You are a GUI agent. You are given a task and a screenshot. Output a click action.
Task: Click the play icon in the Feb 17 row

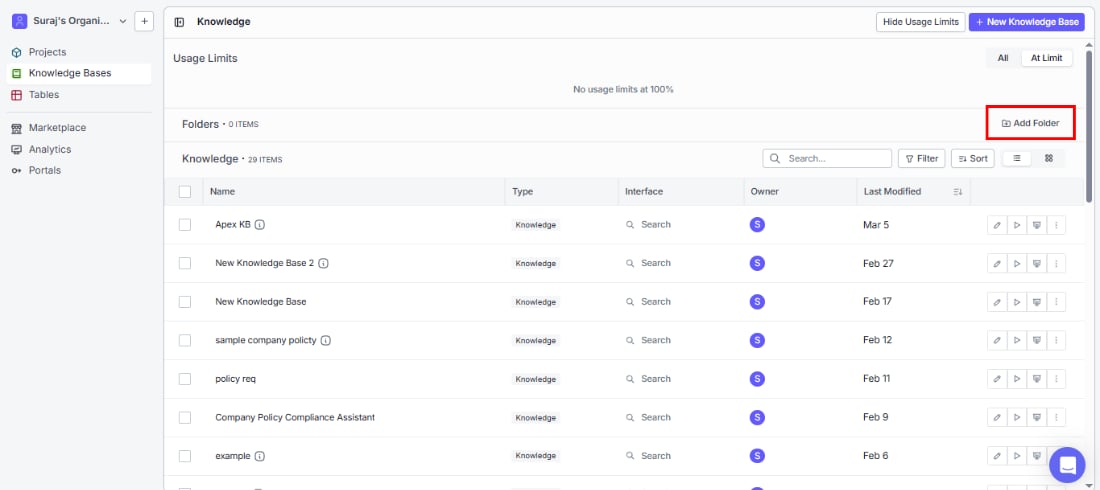click(x=1017, y=302)
